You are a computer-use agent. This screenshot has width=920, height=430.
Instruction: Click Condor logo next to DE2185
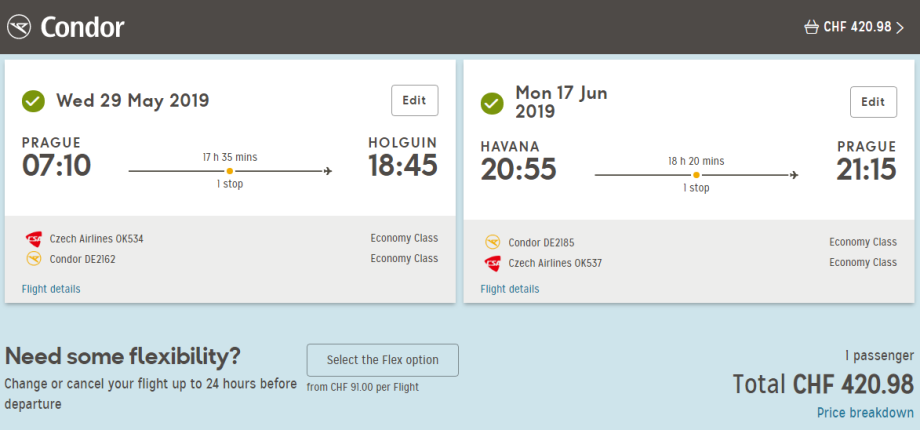[492, 242]
